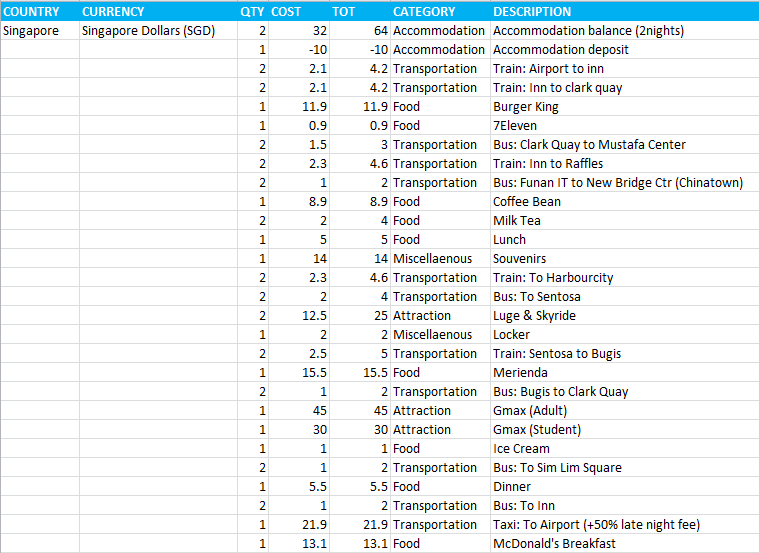759x553 pixels.
Task: Select the COUNTRY header cell
Action: pyautogui.click(x=40, y=11)
